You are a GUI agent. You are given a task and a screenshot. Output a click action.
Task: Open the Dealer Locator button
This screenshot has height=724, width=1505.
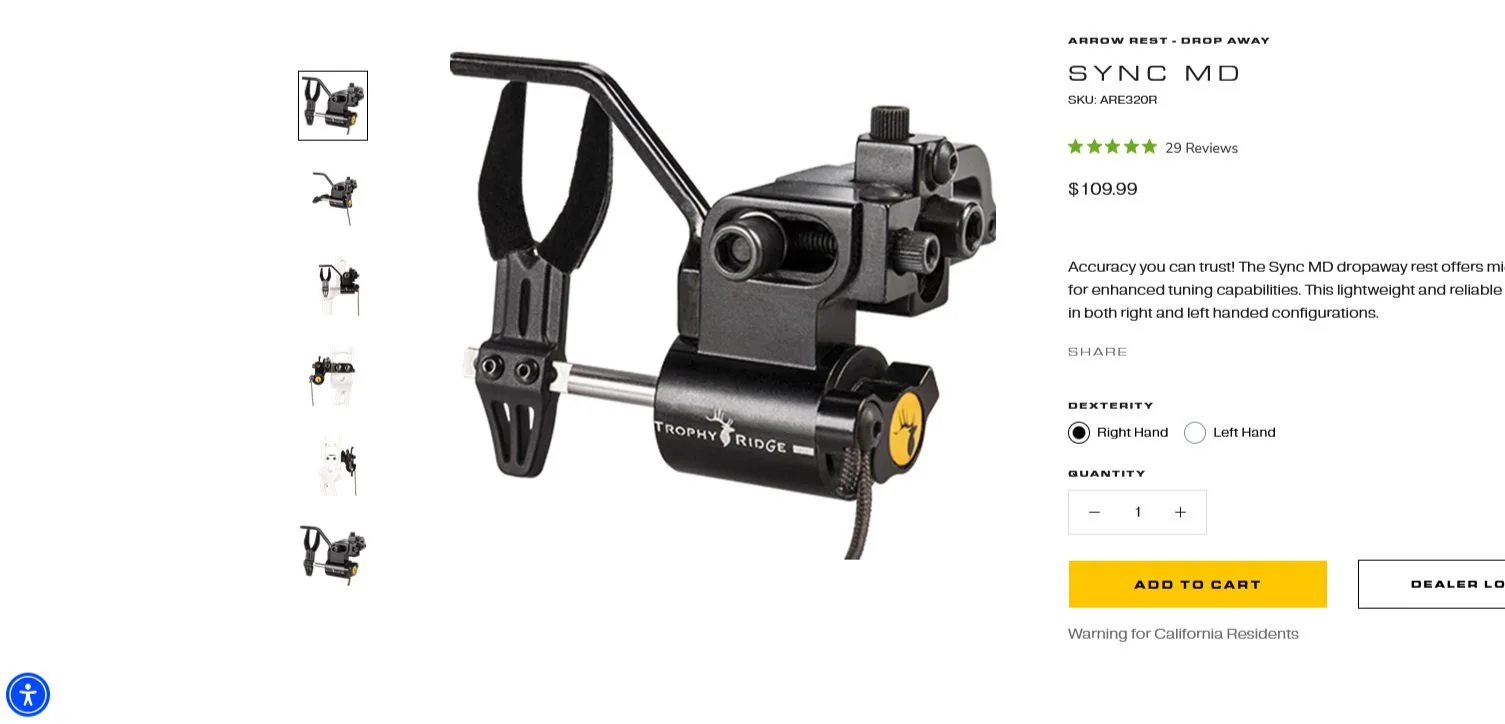click(1431, 584)
